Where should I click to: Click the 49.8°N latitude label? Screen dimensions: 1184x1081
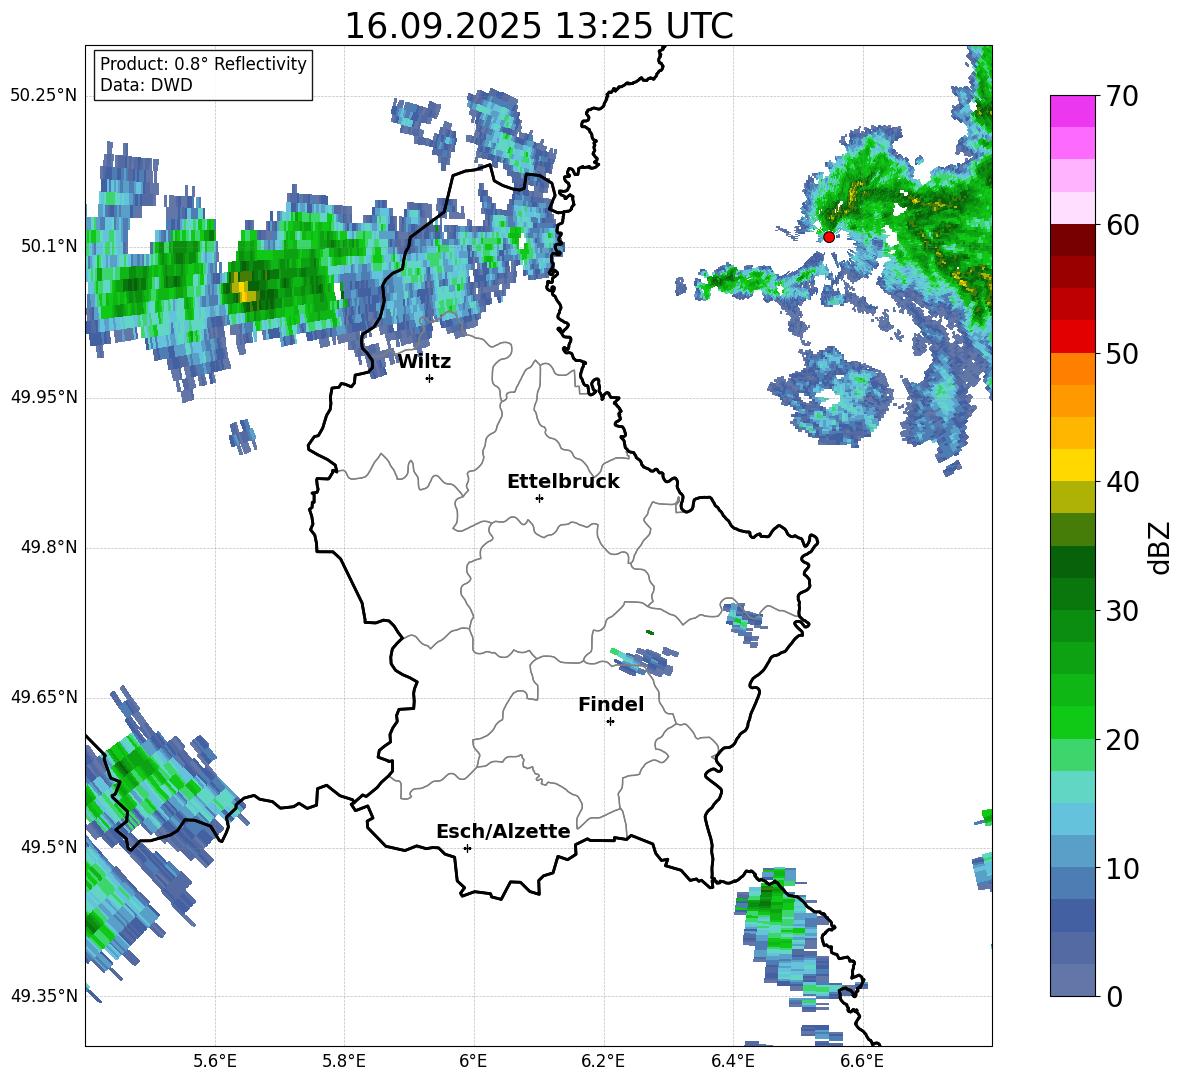(x=49, y=547)
